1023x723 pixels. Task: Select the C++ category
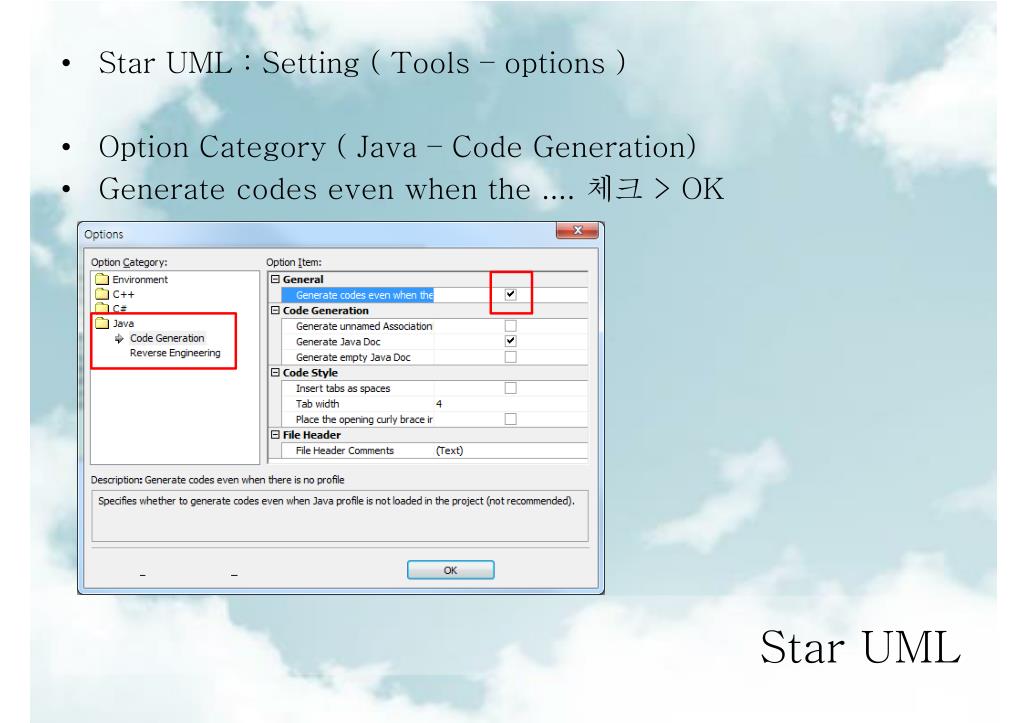coord(123,294)
